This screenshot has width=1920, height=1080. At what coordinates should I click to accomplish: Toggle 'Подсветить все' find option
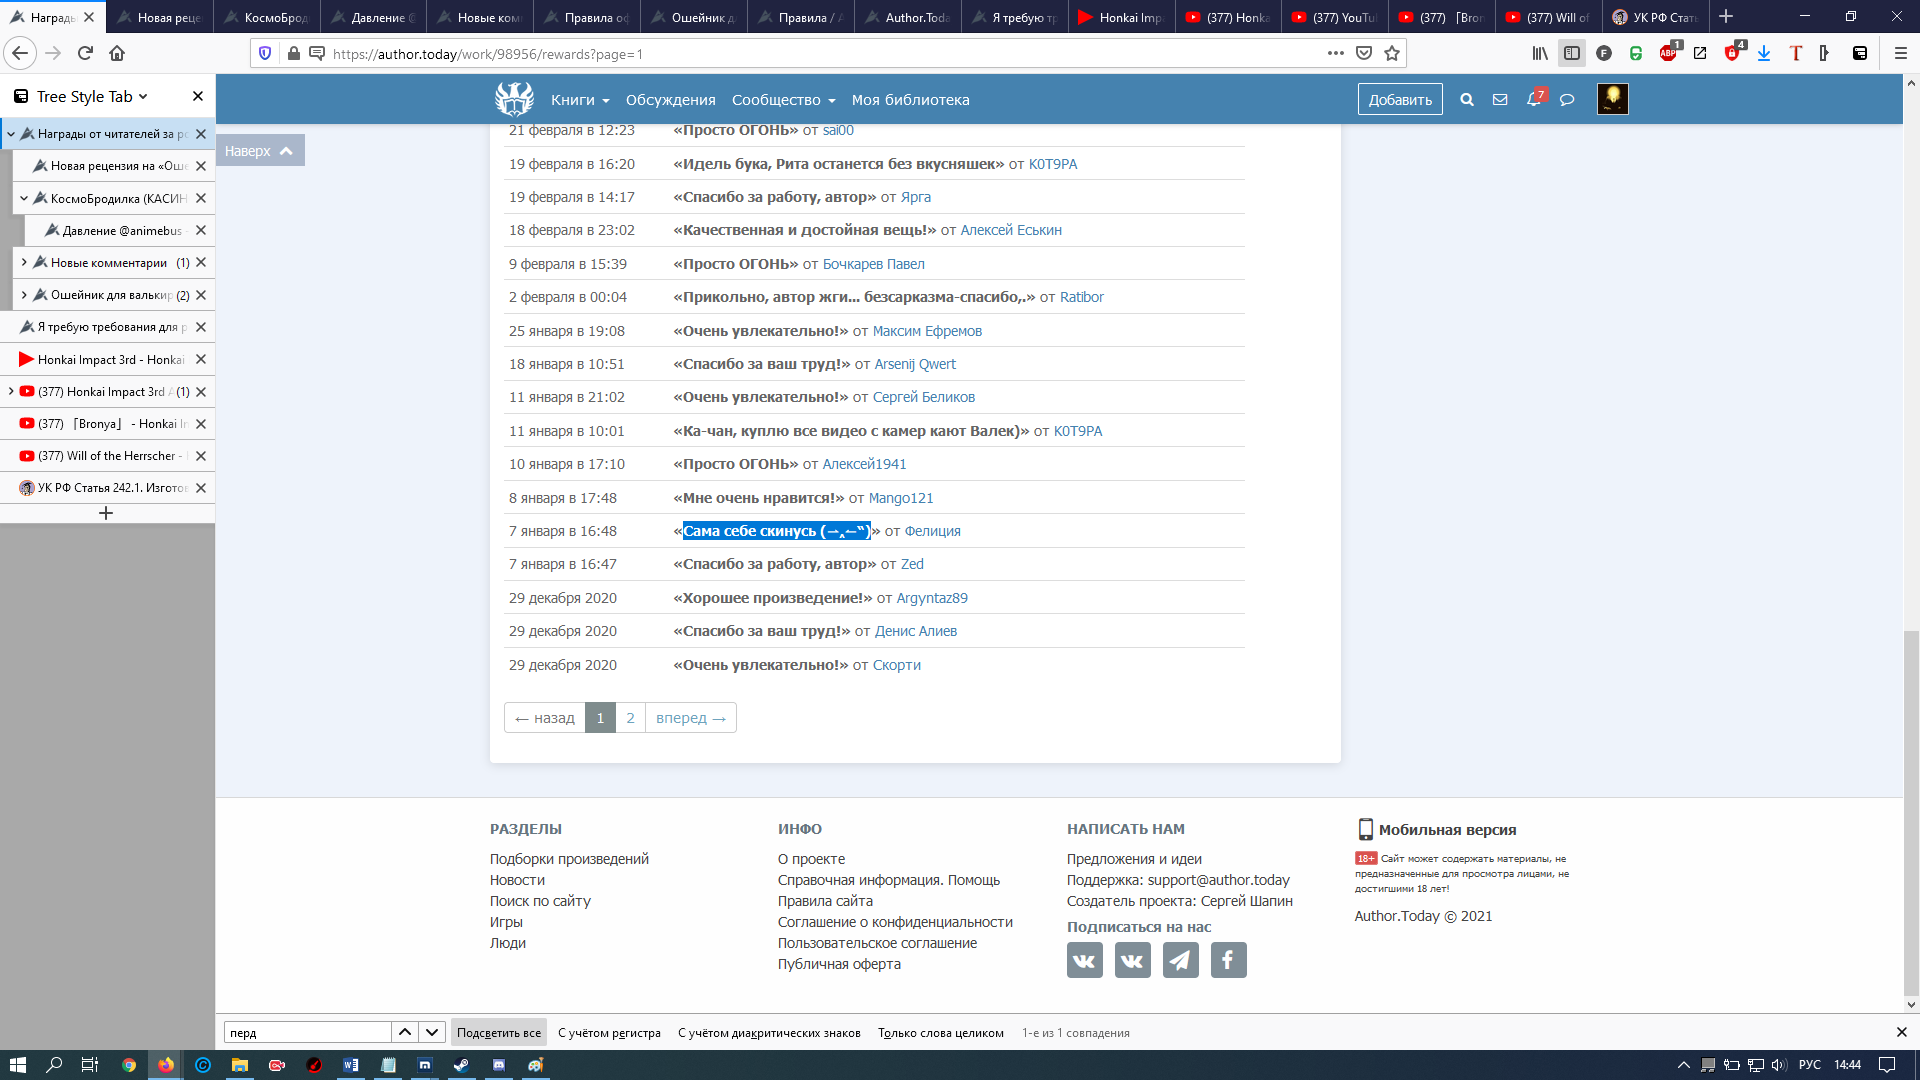(x=498, y=1033)
